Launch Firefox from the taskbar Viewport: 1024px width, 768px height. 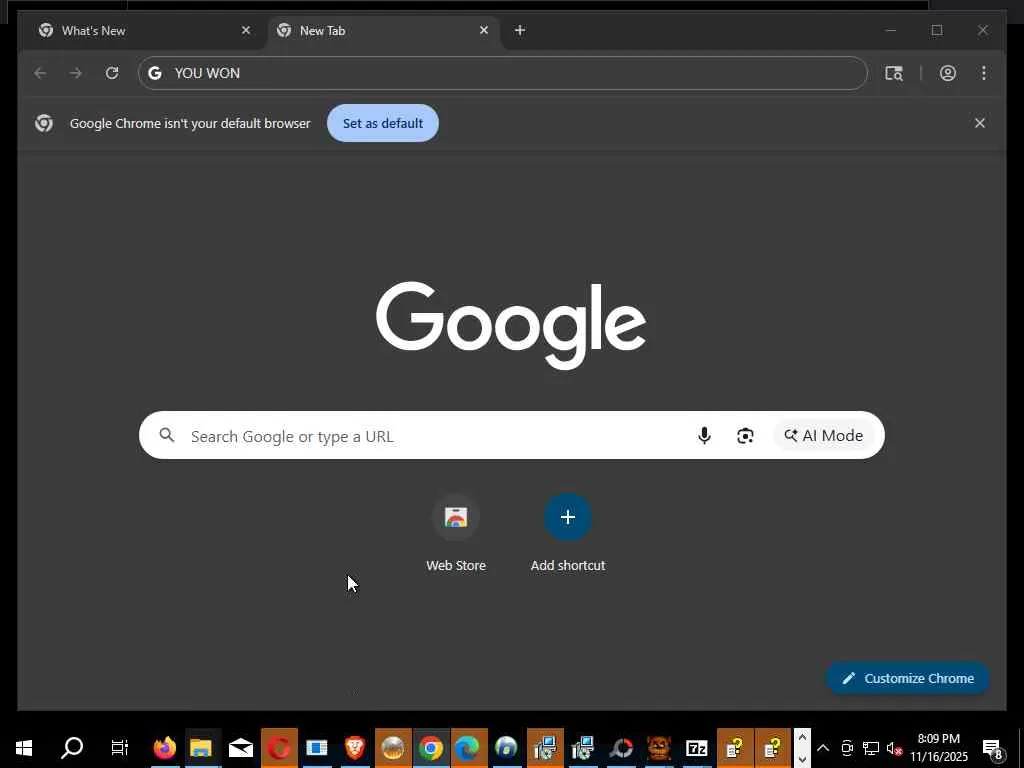point(165,748)
